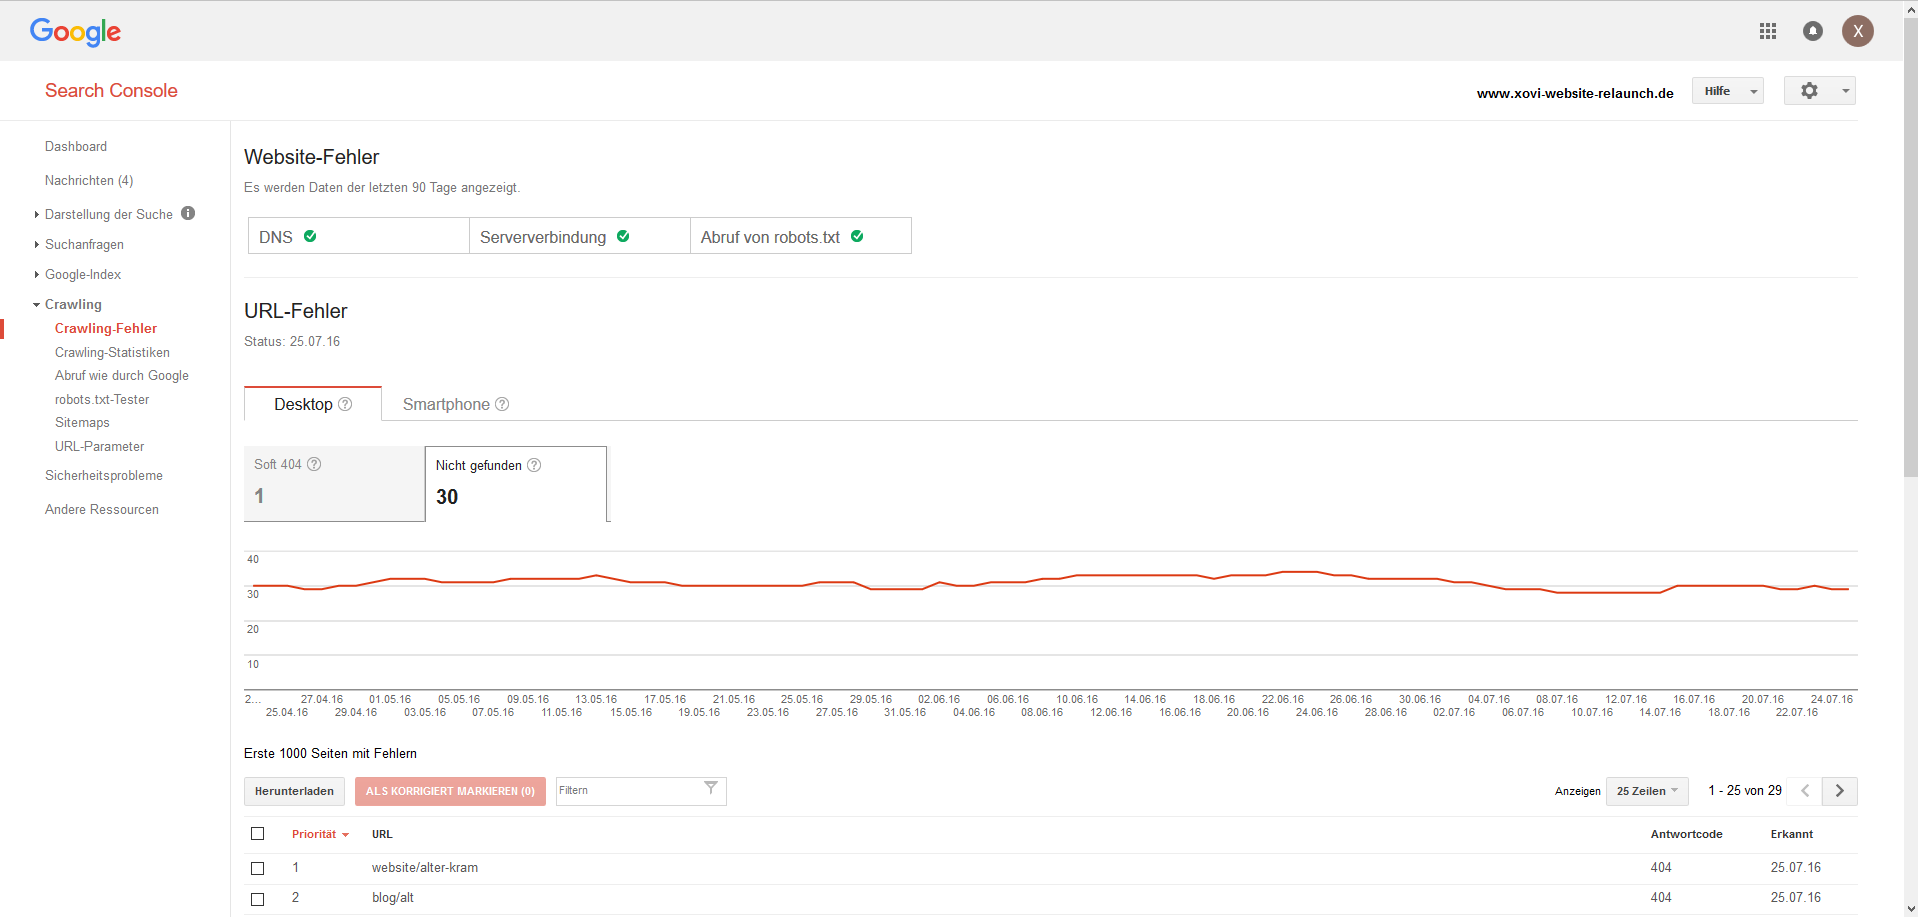Click DNS green check status icon
The height and width of the screenshot is (917, 1918).
(310, 236)
